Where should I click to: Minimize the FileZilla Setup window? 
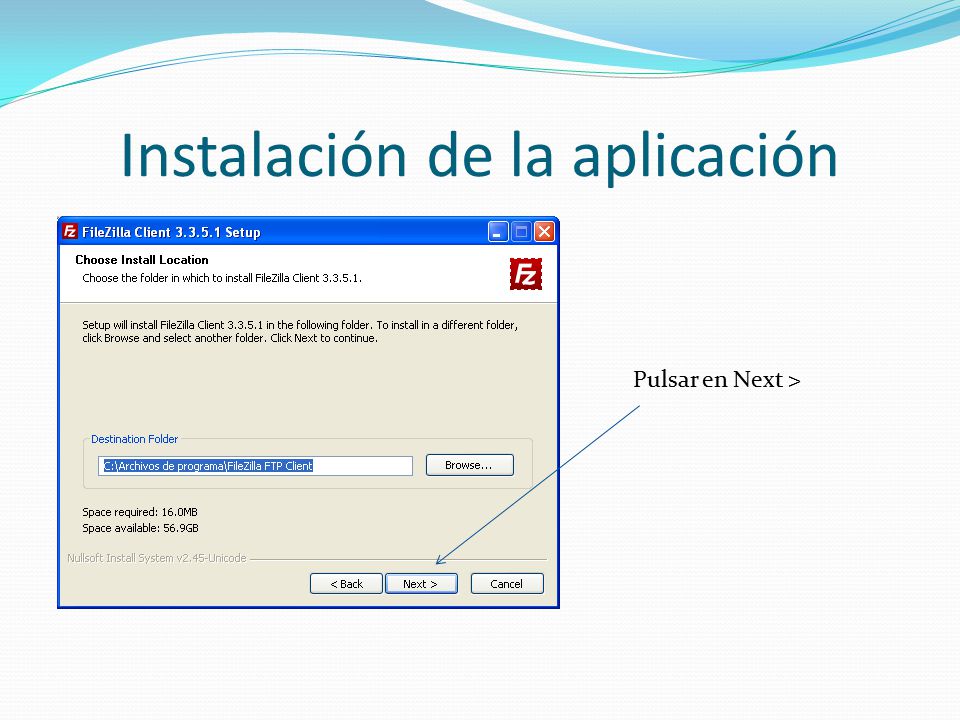498,232
